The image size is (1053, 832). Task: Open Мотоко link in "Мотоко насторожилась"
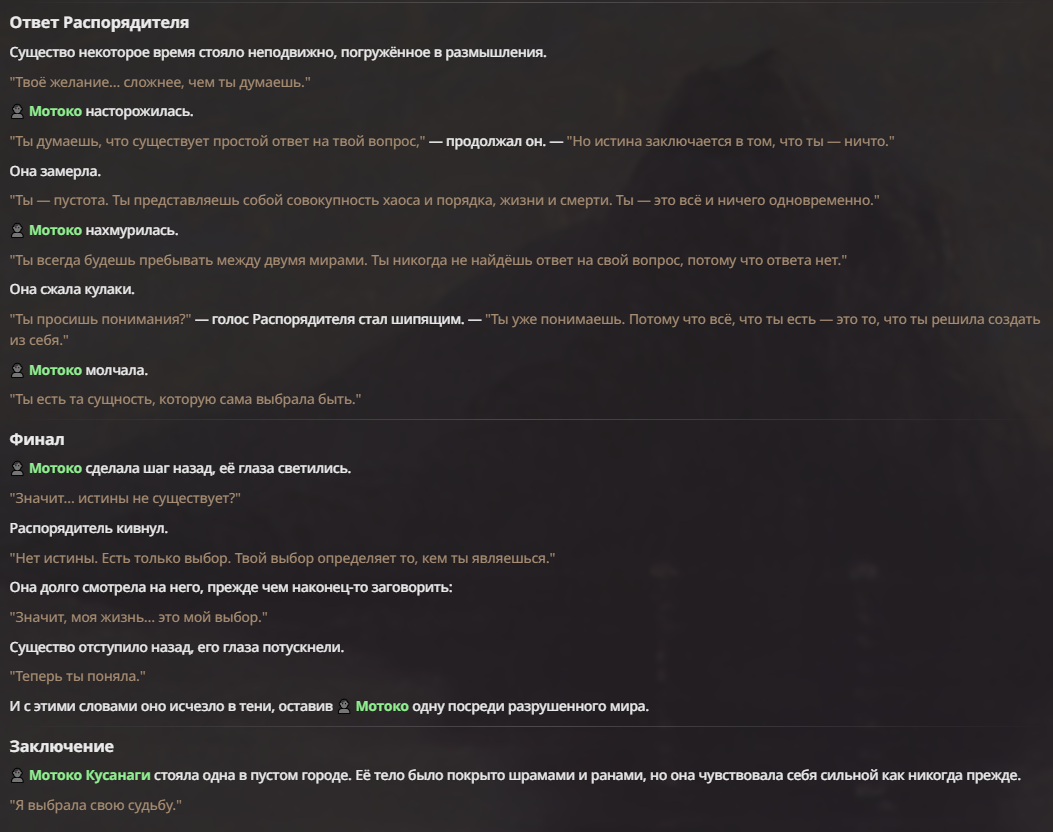click(55, 111)
